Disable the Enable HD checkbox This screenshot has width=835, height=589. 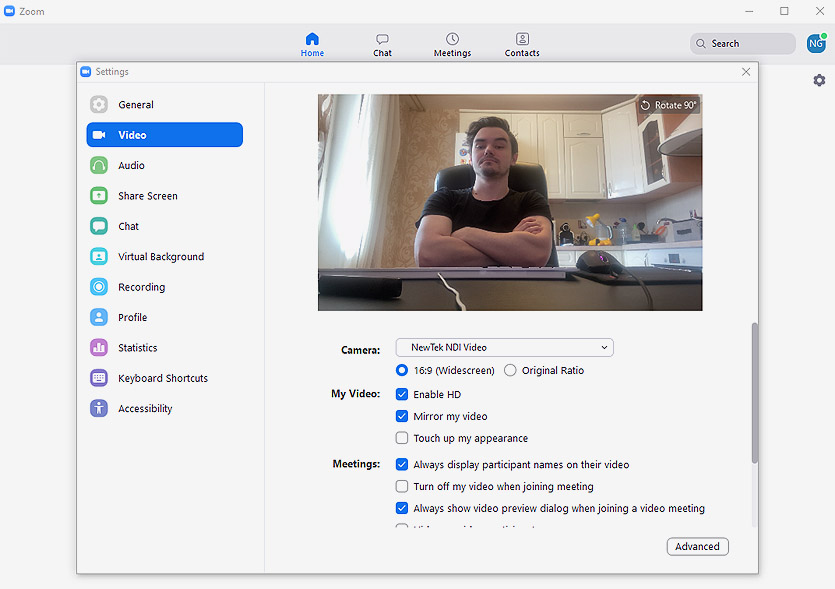tap(402, 394)
